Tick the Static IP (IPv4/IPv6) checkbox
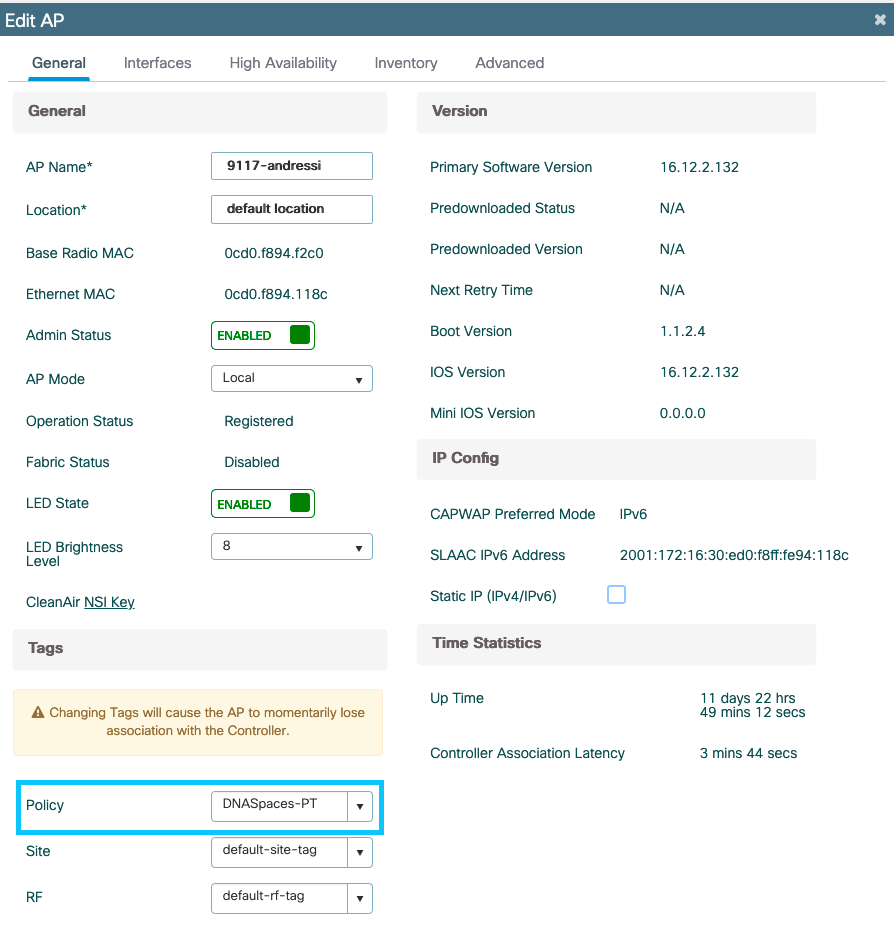This screenshot has height=931, width=894. 616,594
